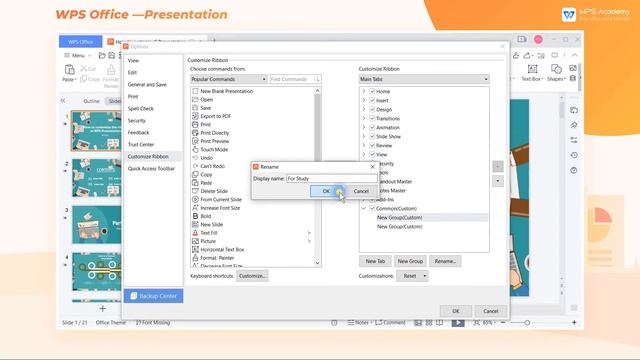This screenshot has width=640, height=360.
Task: Collapse the Common(Custom) tree node
Action: click(x=364, y=208)
